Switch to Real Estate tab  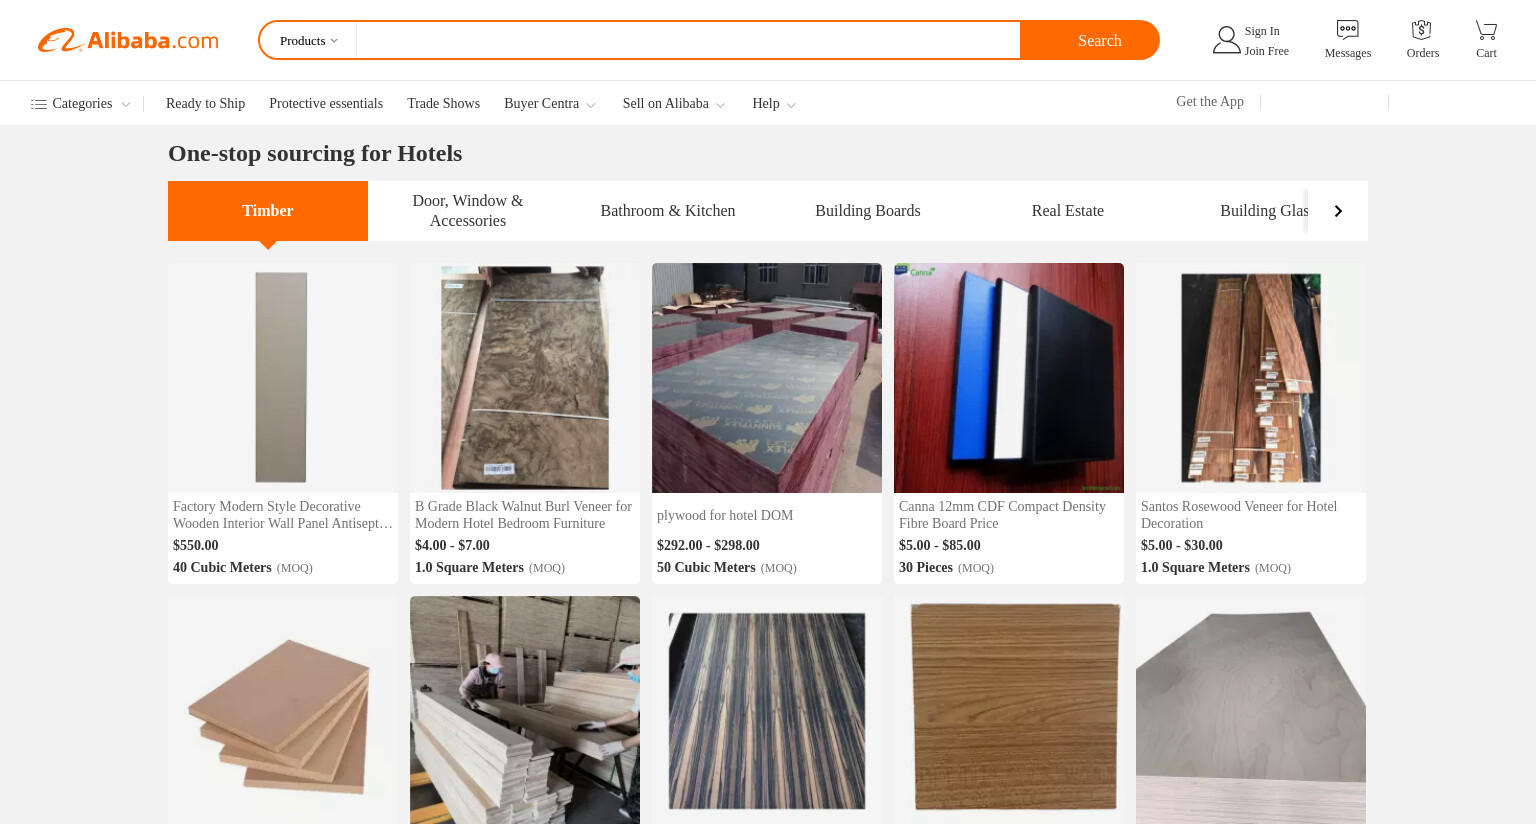(1068, 211)
